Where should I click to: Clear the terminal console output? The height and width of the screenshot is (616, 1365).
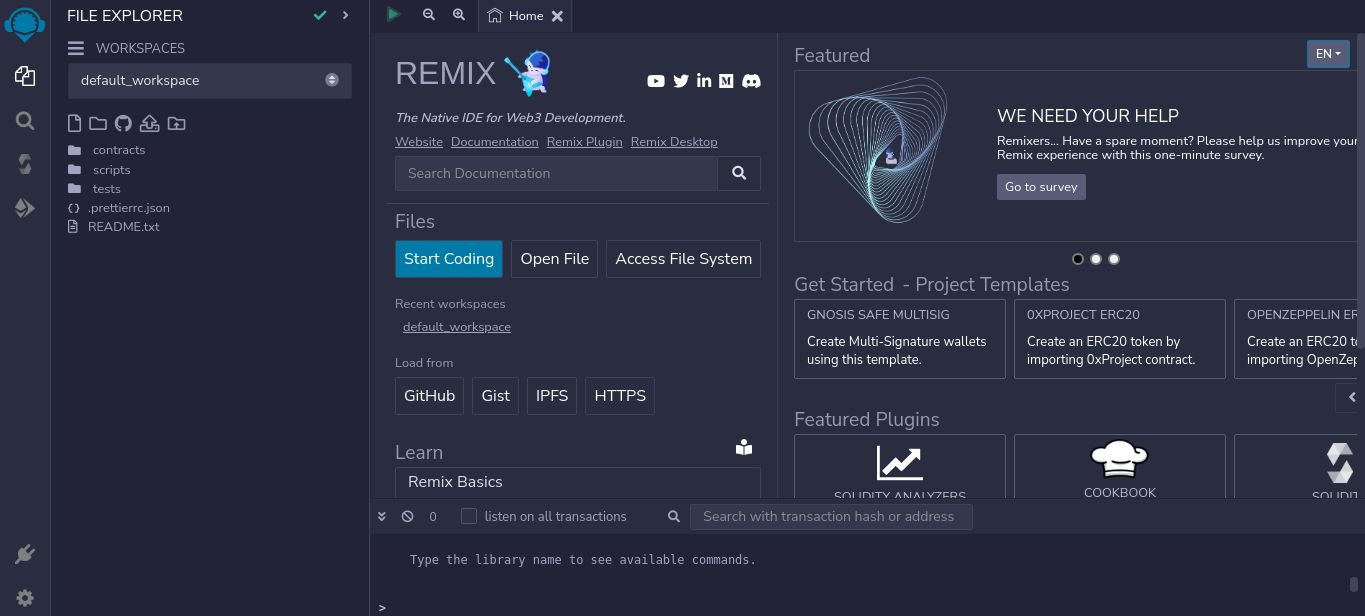(x=407, y=516)
